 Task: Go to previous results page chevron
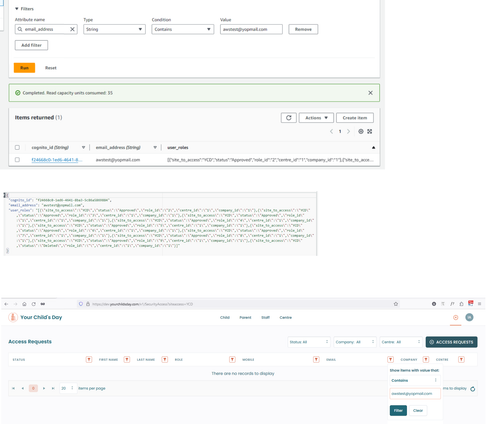point(331,131)
